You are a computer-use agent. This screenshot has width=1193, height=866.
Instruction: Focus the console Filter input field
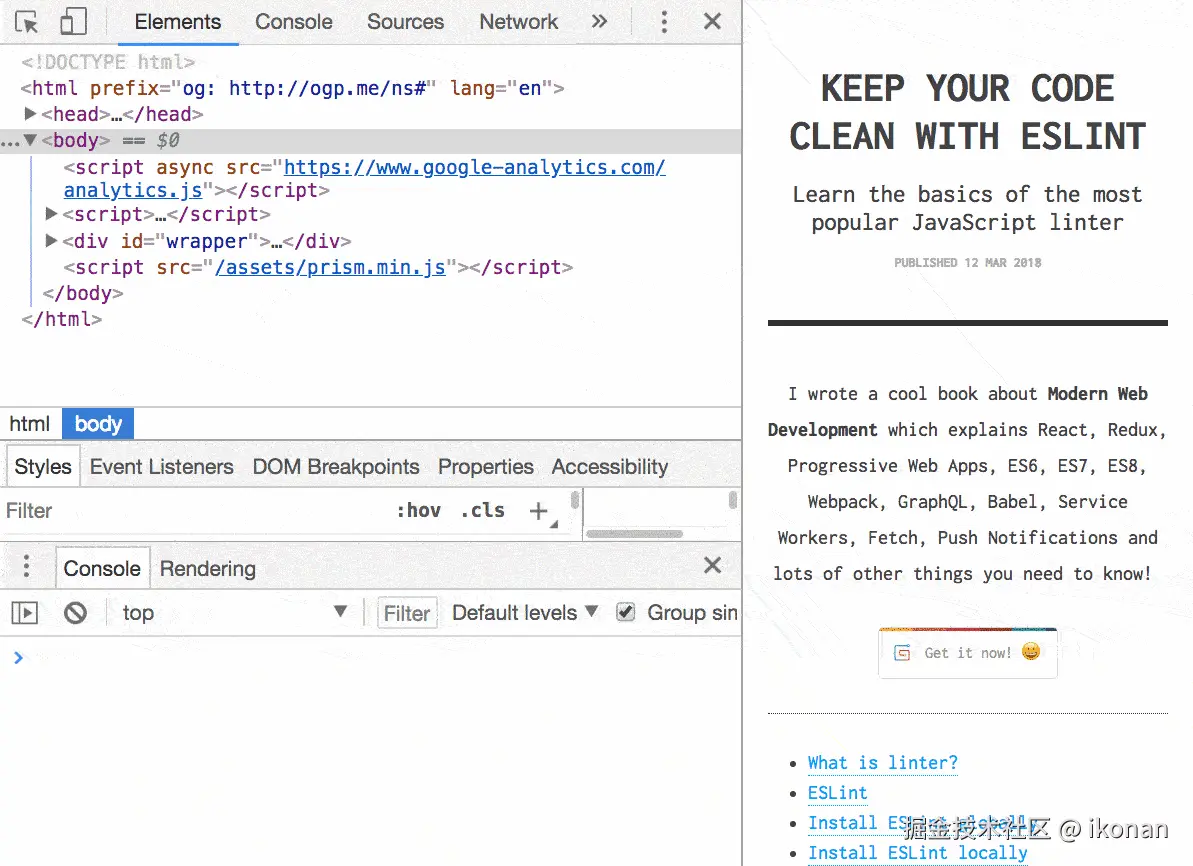click(407, 613)
